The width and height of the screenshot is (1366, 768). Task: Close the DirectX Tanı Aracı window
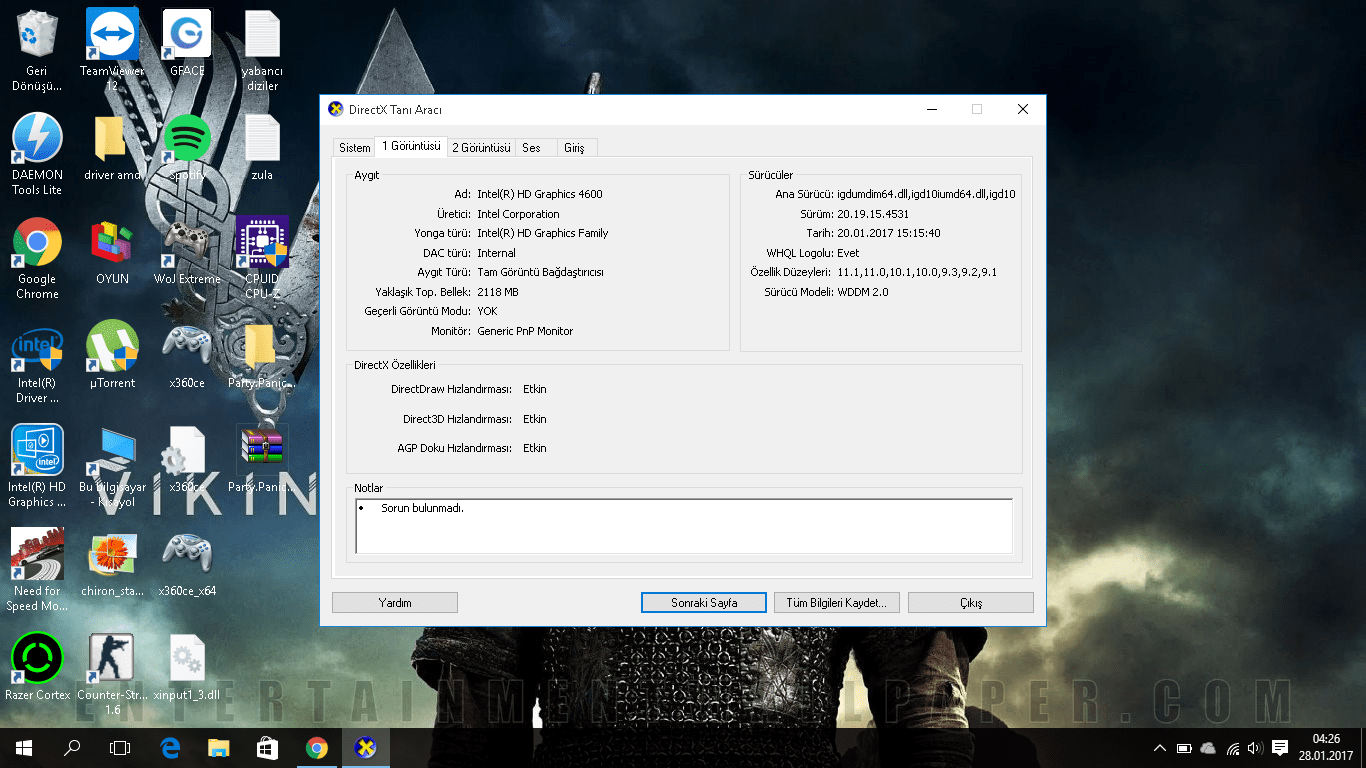click(1022, 109)
